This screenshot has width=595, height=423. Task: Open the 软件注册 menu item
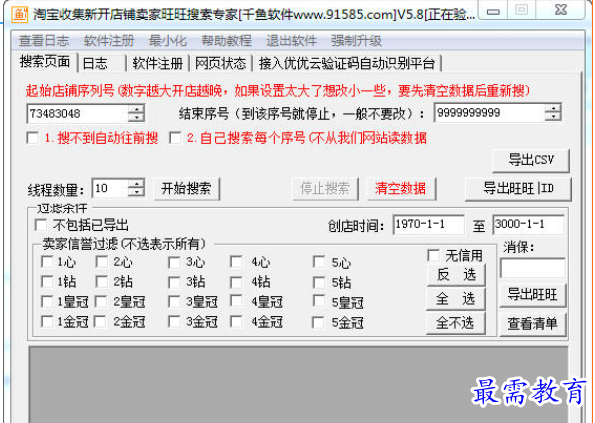click(x=109, y=41)
